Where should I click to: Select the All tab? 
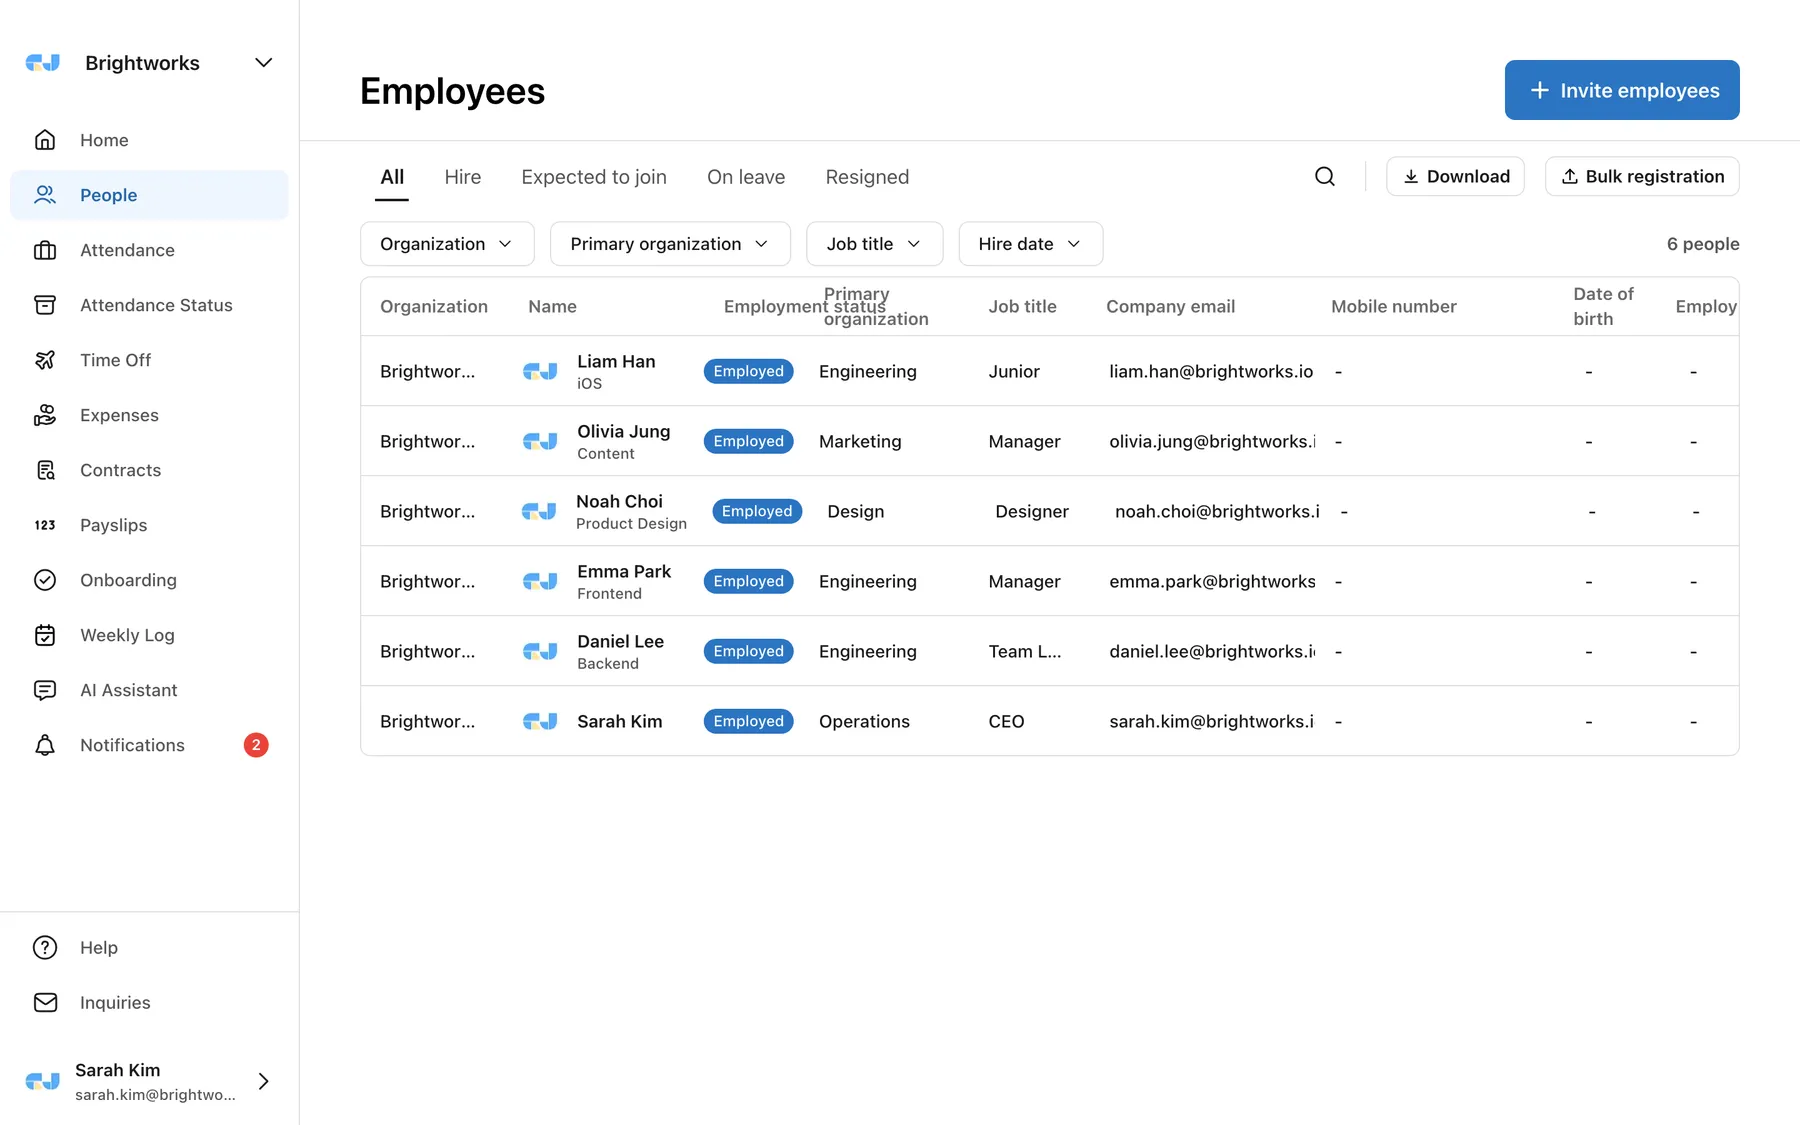(x=392, y=177)
